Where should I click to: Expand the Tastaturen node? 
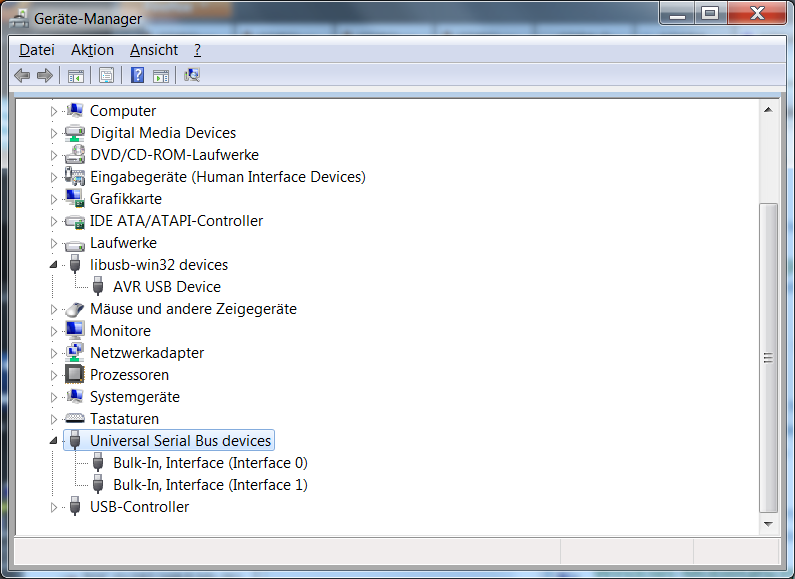tap(54, 419)
